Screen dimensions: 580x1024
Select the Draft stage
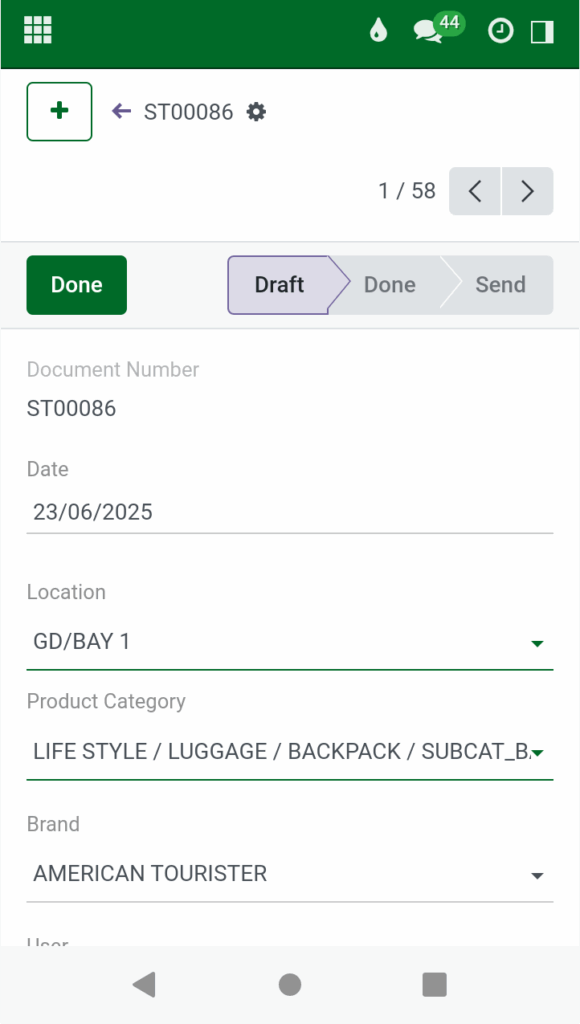click(278, 284)
